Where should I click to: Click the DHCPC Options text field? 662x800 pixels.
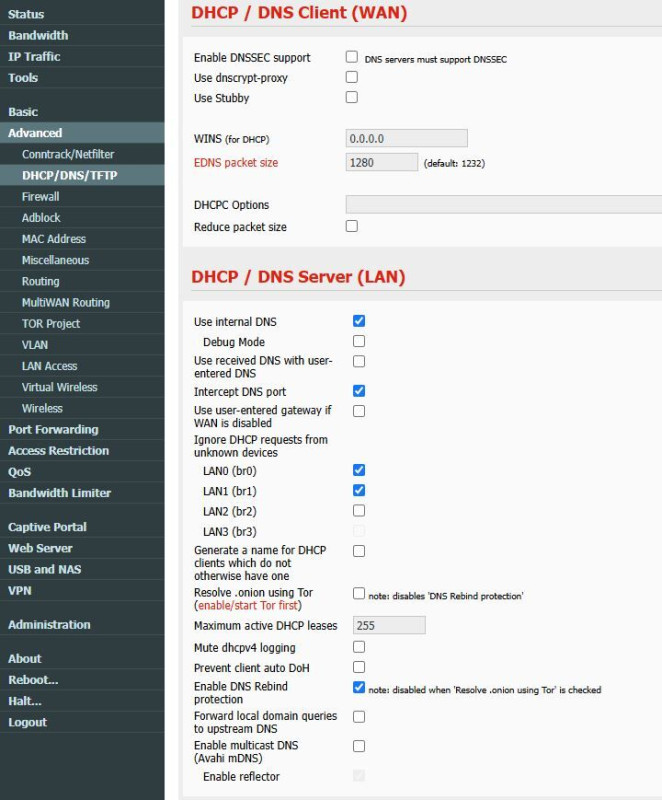pyautogui.click(x=504, y=205)
